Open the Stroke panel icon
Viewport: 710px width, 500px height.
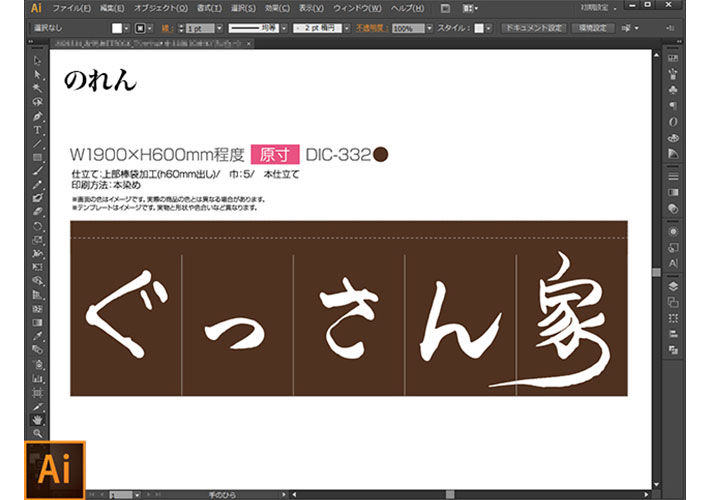coord(673,176)
